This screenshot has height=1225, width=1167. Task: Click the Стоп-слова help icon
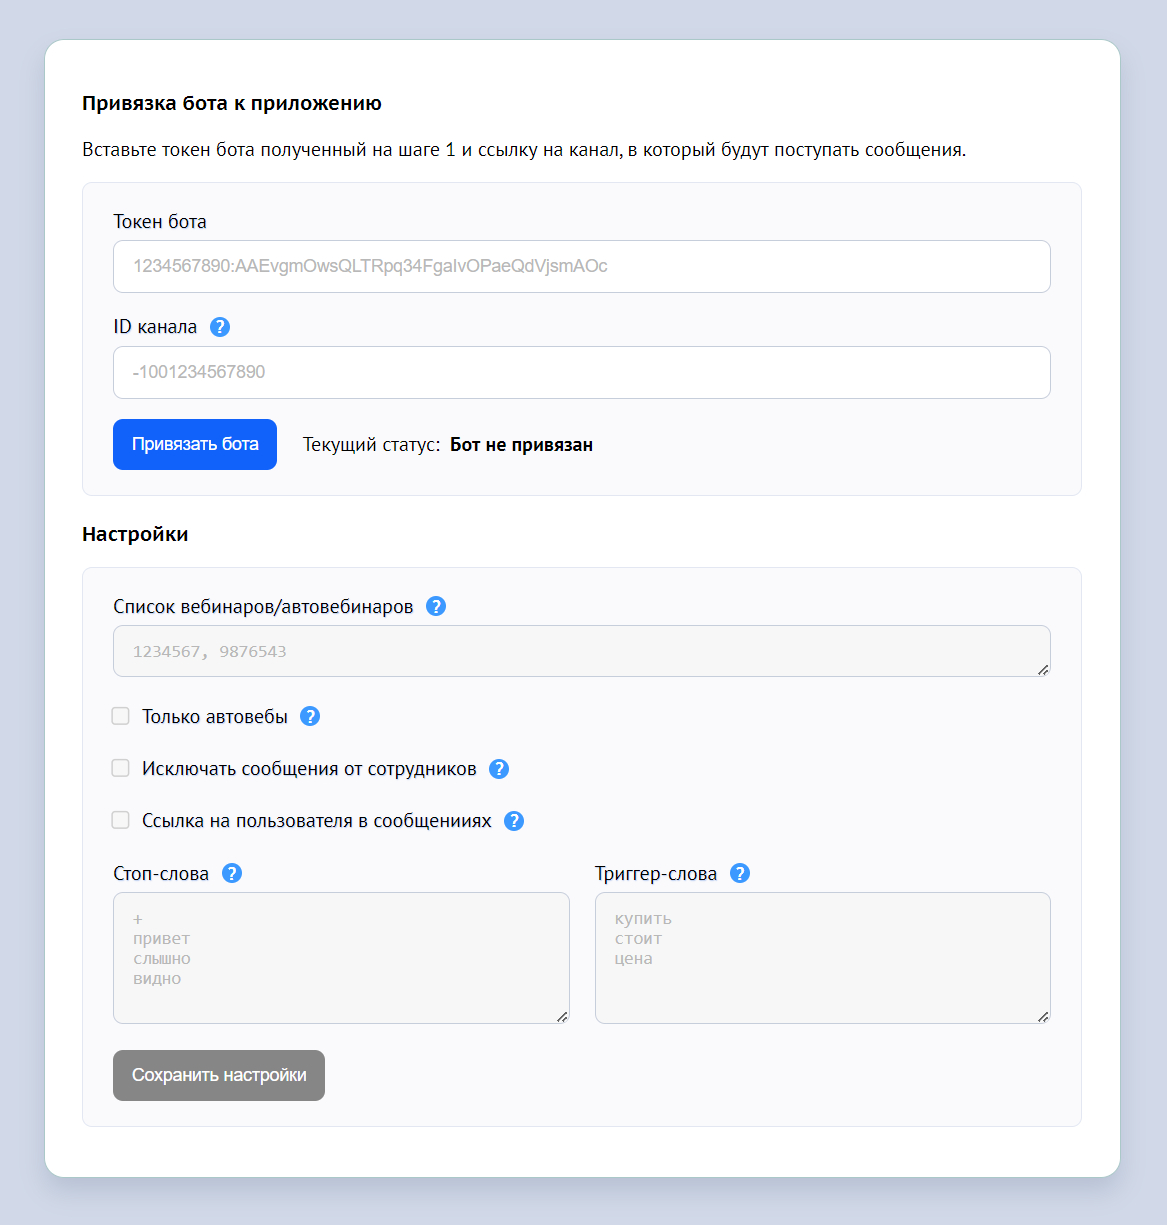coord(232,873)
